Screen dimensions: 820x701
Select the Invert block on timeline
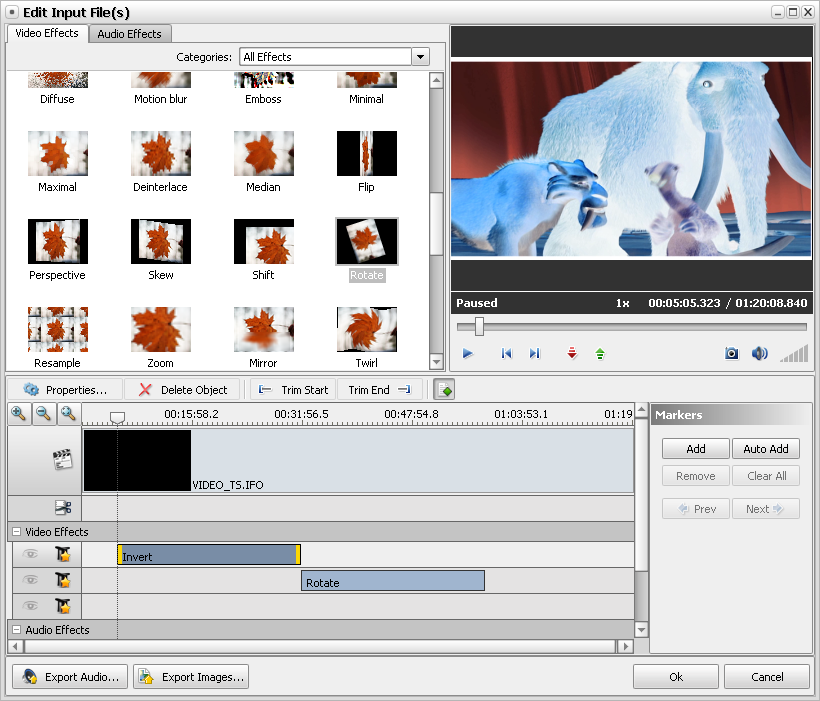coord(209,555)
